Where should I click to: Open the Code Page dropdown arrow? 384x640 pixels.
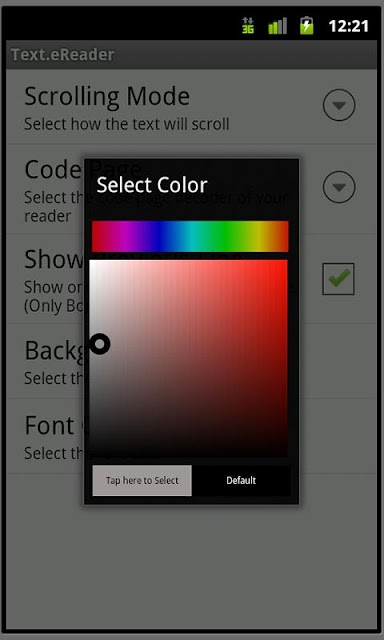pyautogui.click(x=339, y=187)
